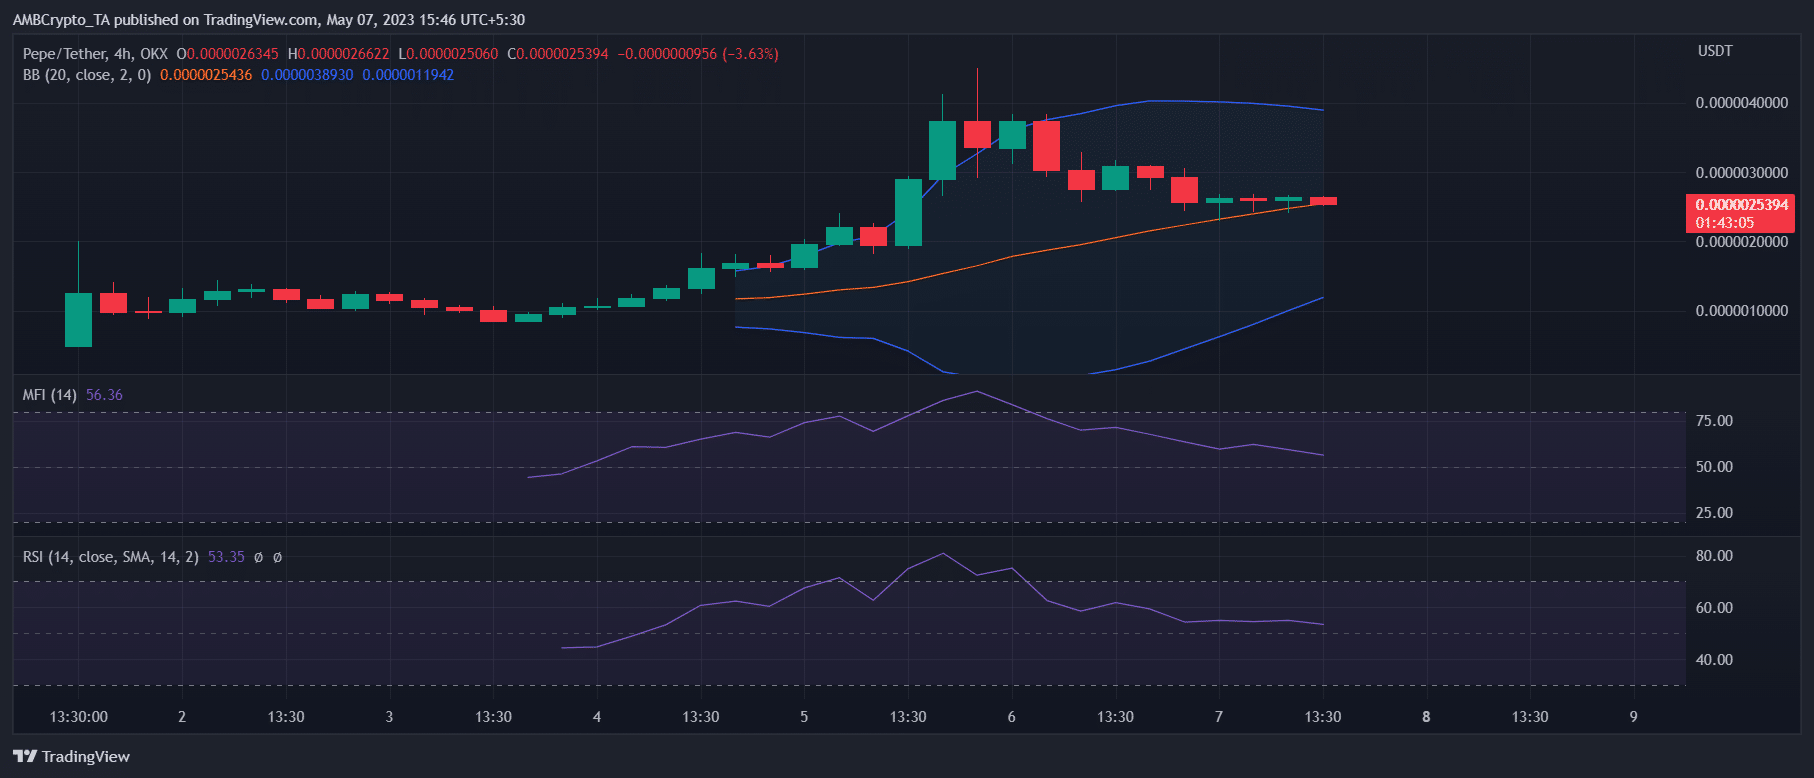Click the date label 8 on time axis
Viewport: 1814px width, 778px height.
[1426, 717]
